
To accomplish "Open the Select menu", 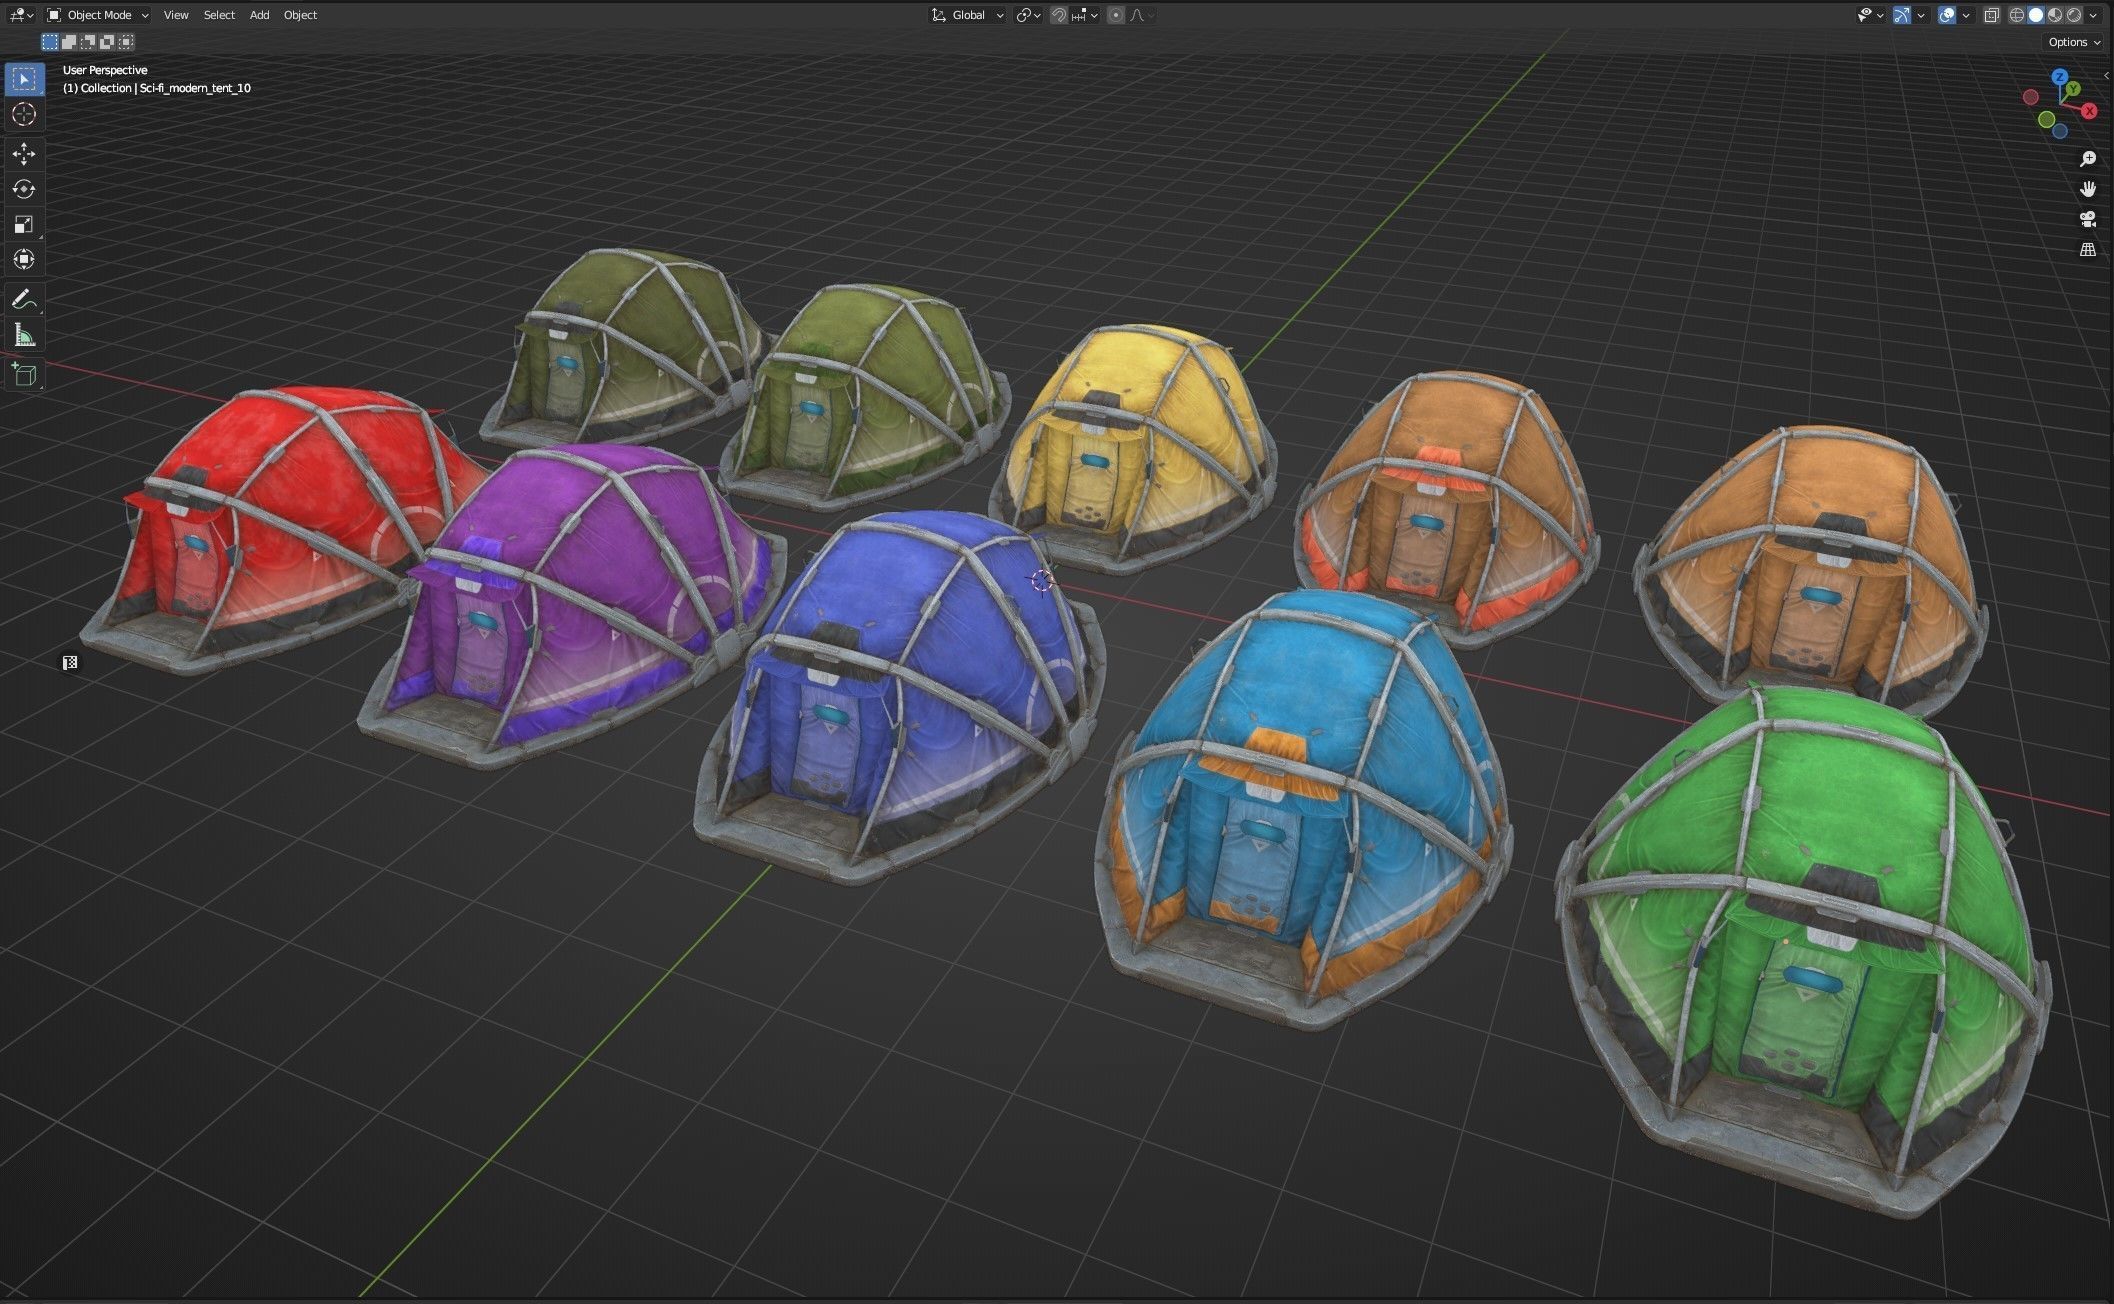I will pyautogui.click(x=219, y=15).
